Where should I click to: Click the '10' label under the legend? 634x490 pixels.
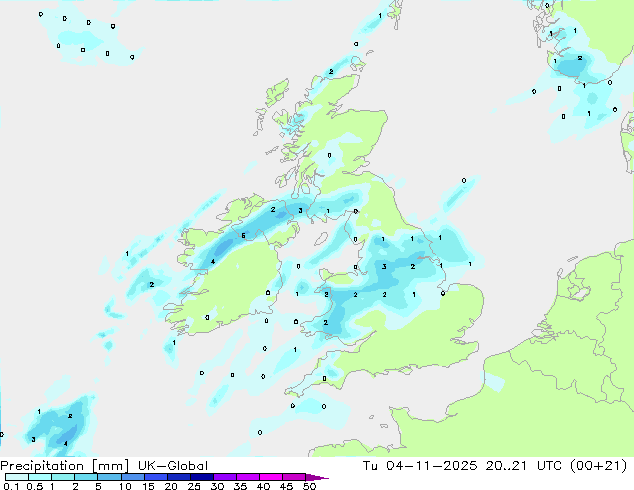coord(125,486)
